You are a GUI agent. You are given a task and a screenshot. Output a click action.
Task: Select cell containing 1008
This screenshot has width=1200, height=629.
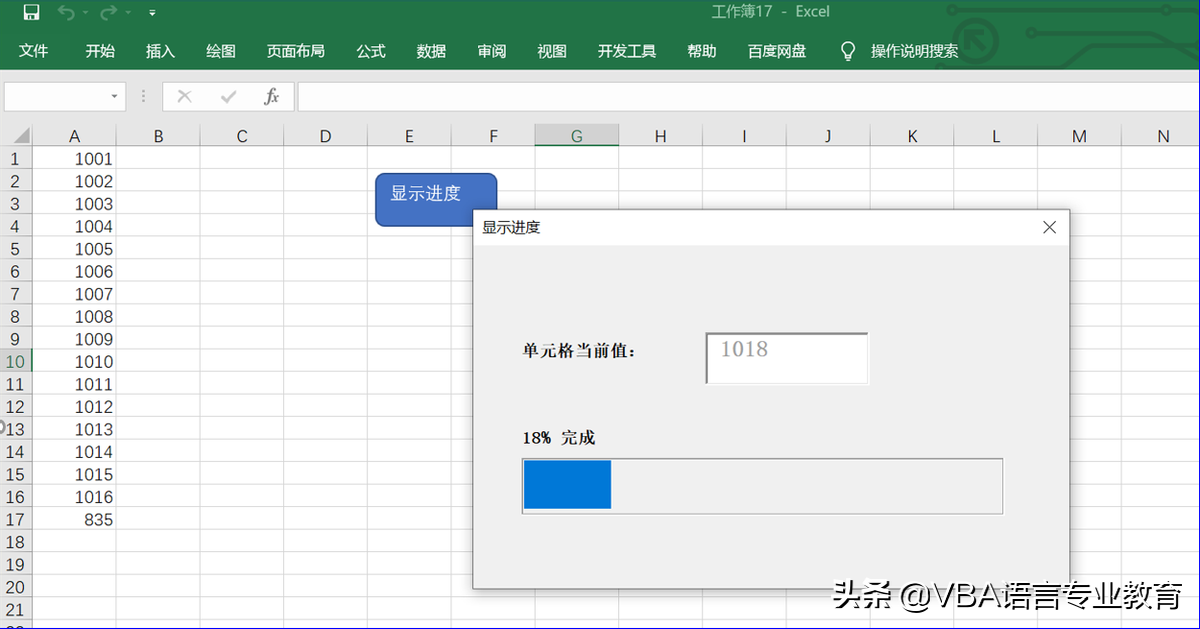(x=75, y=316)
